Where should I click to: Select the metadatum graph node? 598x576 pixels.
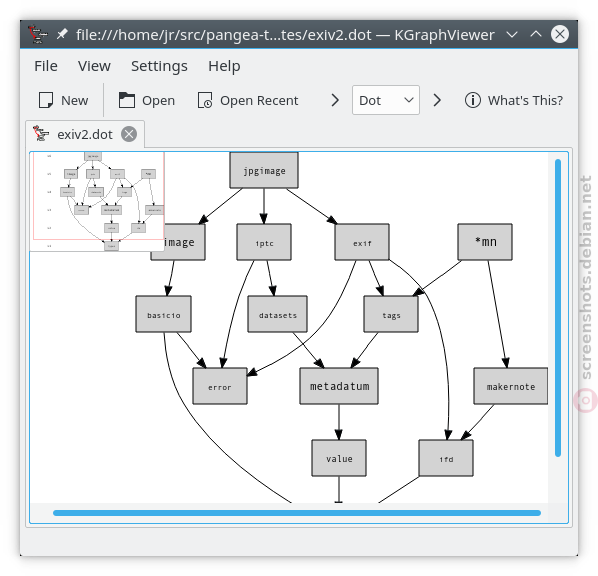339,386
